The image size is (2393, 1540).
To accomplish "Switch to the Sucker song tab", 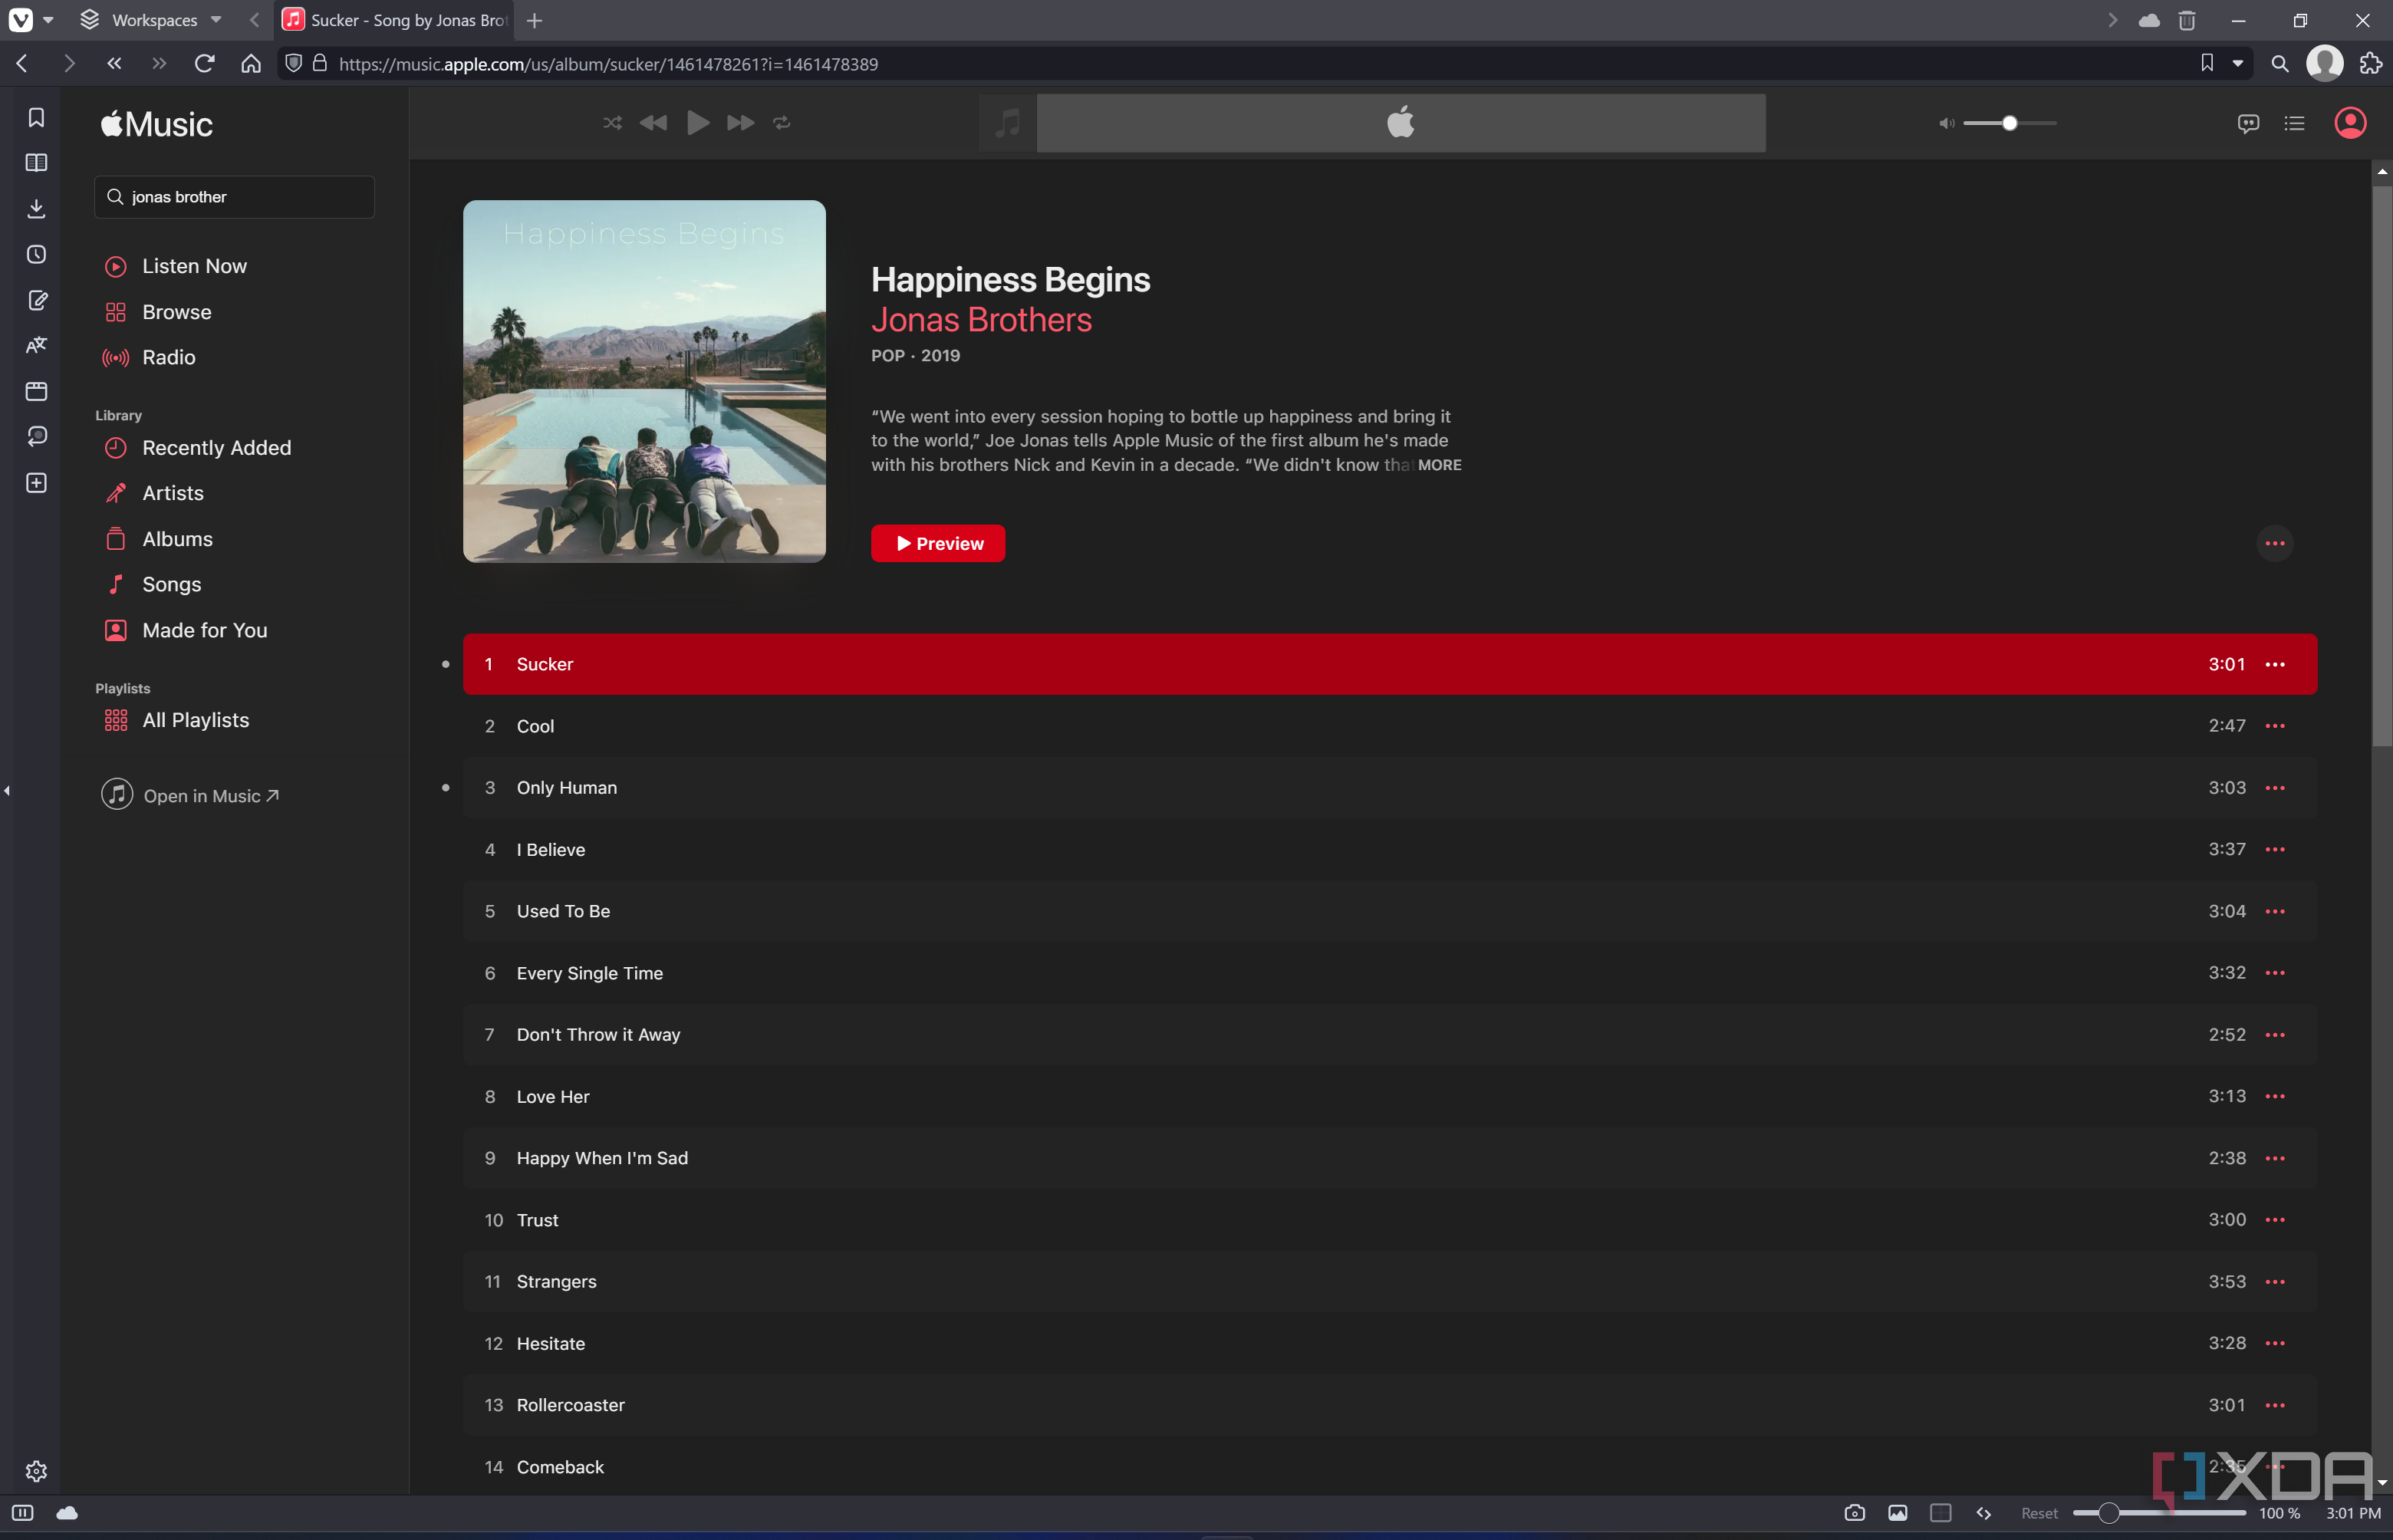I will (x=393, y=20).
